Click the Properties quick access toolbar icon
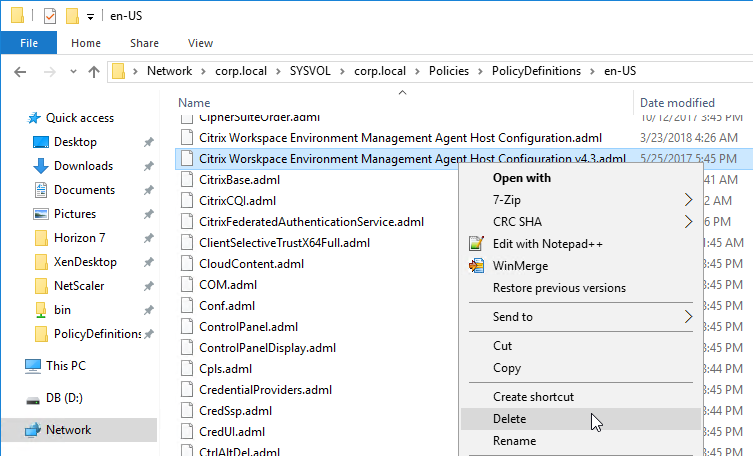 coord(50,16)
